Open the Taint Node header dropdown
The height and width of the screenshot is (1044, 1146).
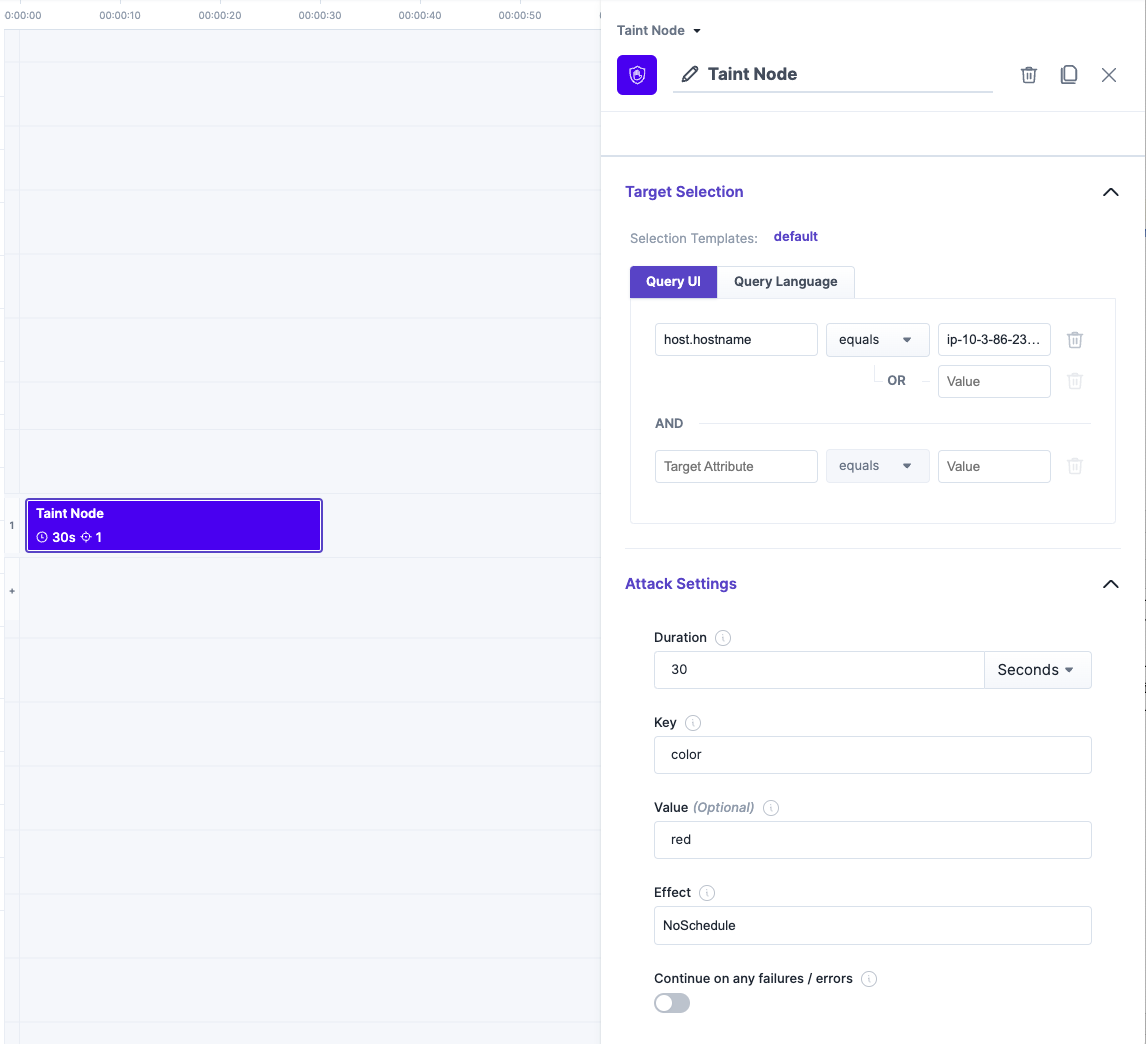coord(697,31)
